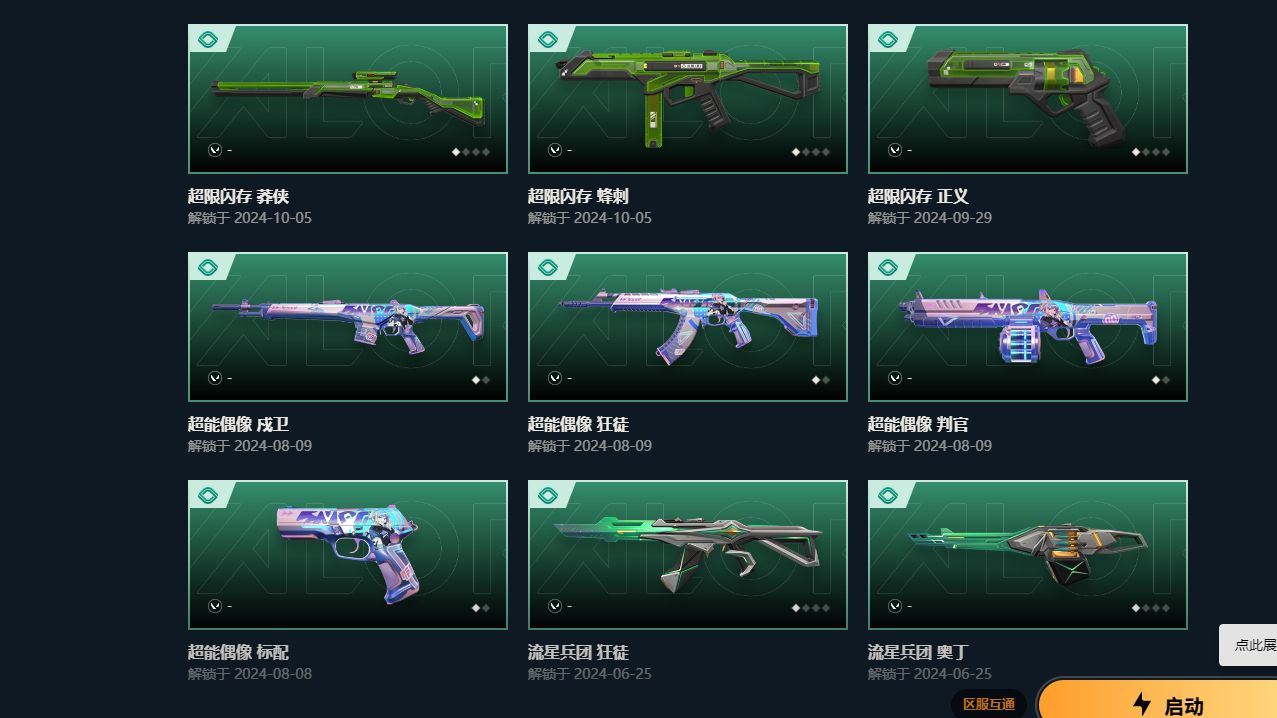
Task: Click Valorant points icon on 超能偶像 判官 card
Action: [x=895, y=378]
